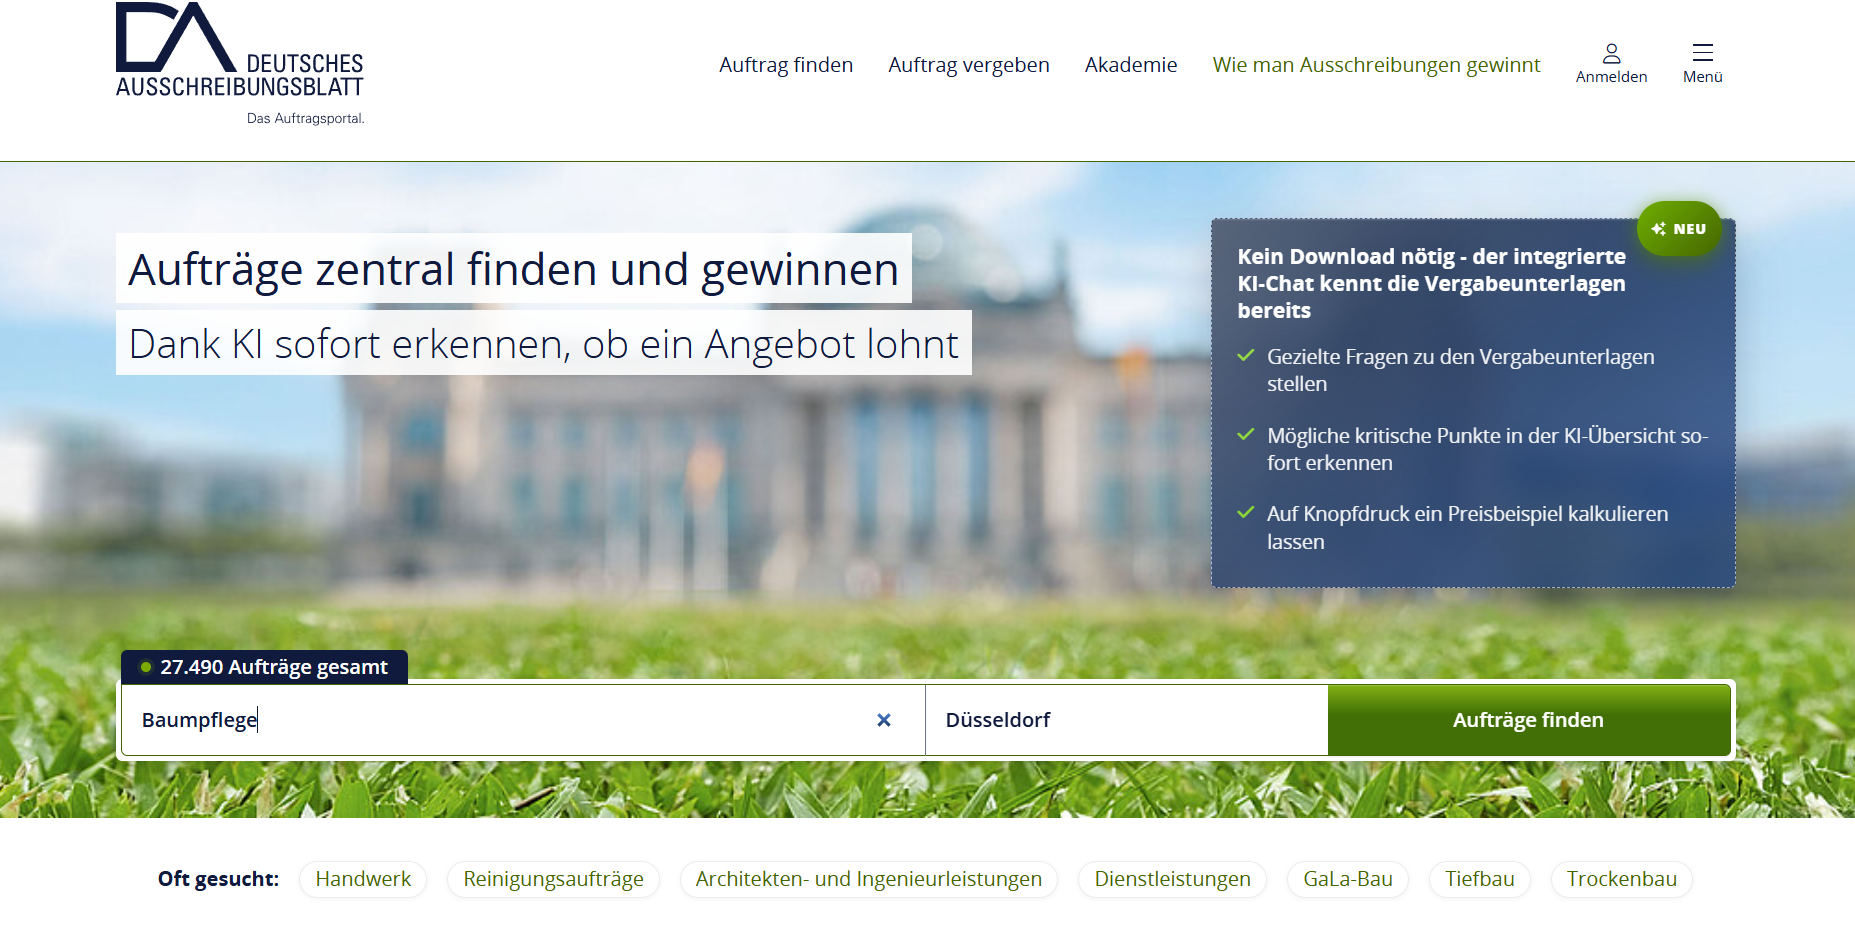Viewport: 1855px width, 951px height.
Task: Click the Kein Download nötig KI-Chat heading
Action: [x=1431, y=283]
